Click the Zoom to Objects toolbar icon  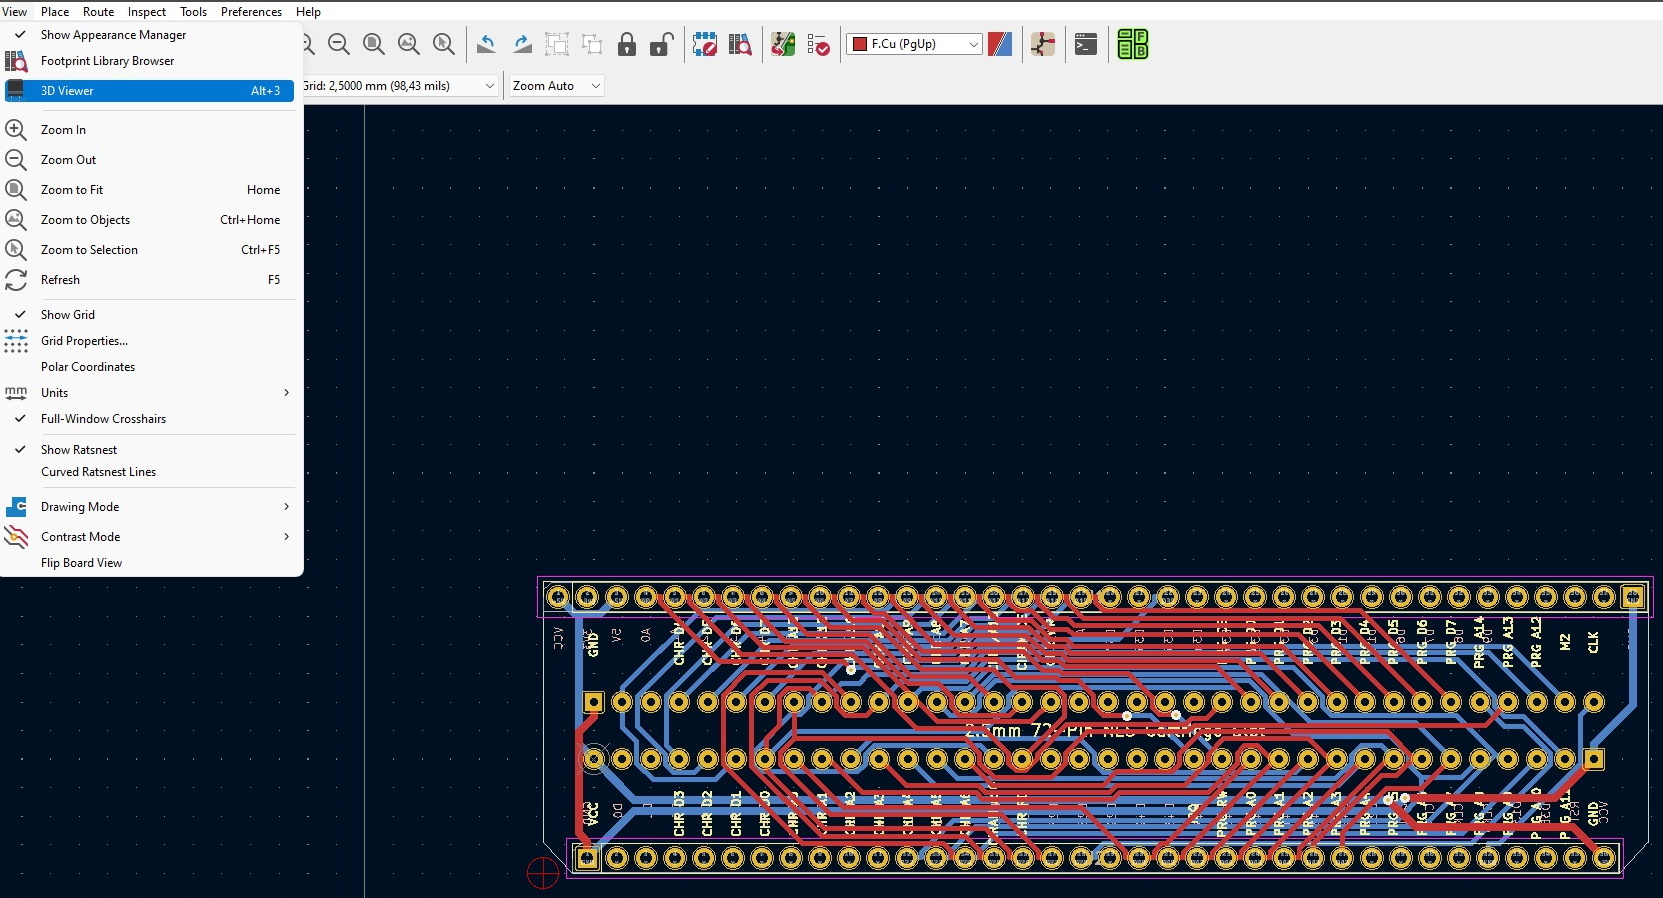tap(409, 44)
